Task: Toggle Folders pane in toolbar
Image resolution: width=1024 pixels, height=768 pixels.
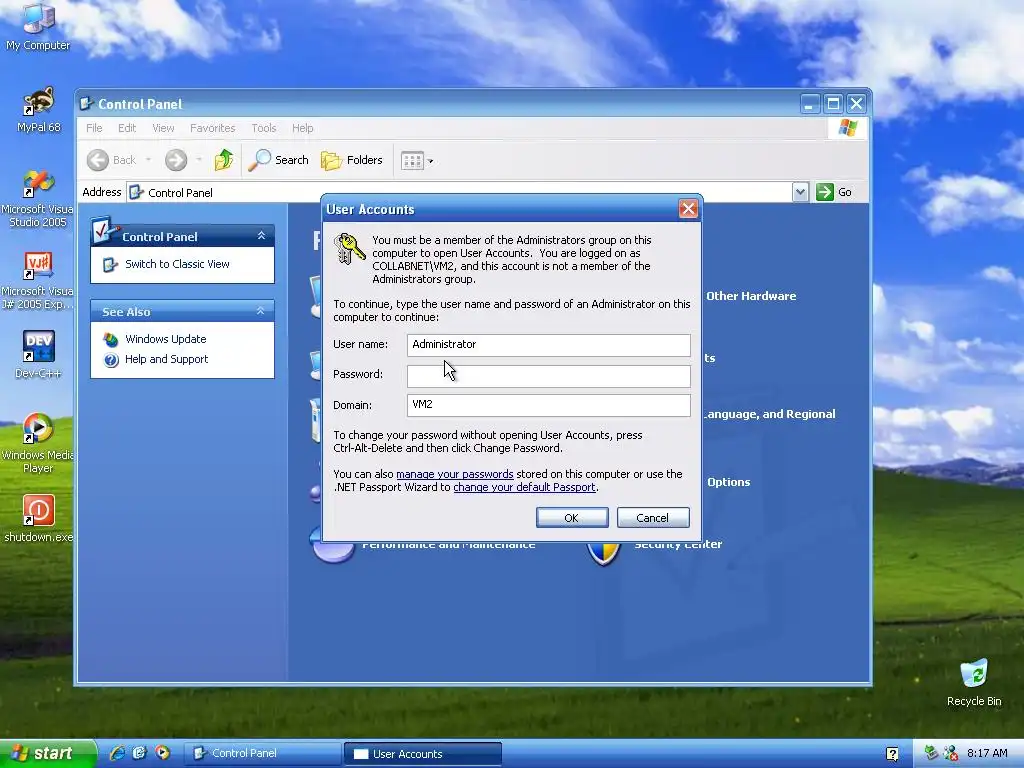Action: click(x=352, y=160)
